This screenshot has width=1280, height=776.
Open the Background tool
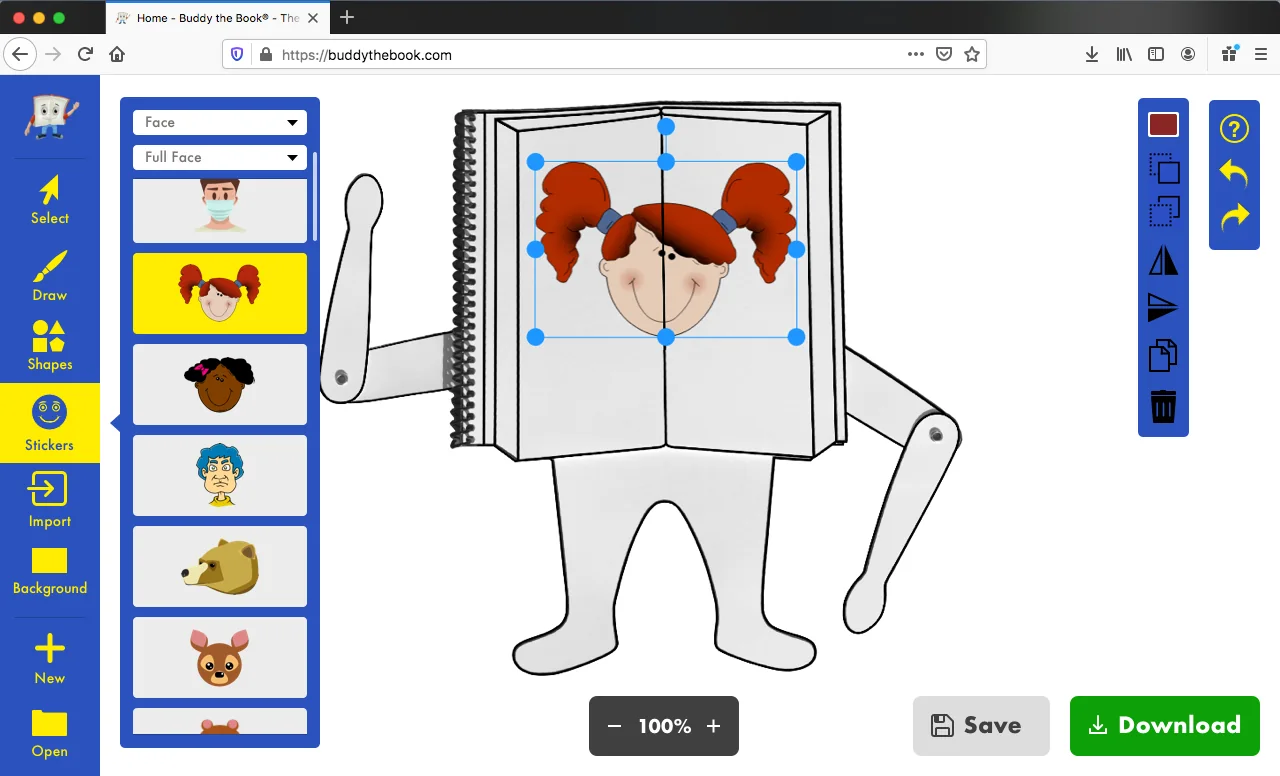click(x=50, y=571)
